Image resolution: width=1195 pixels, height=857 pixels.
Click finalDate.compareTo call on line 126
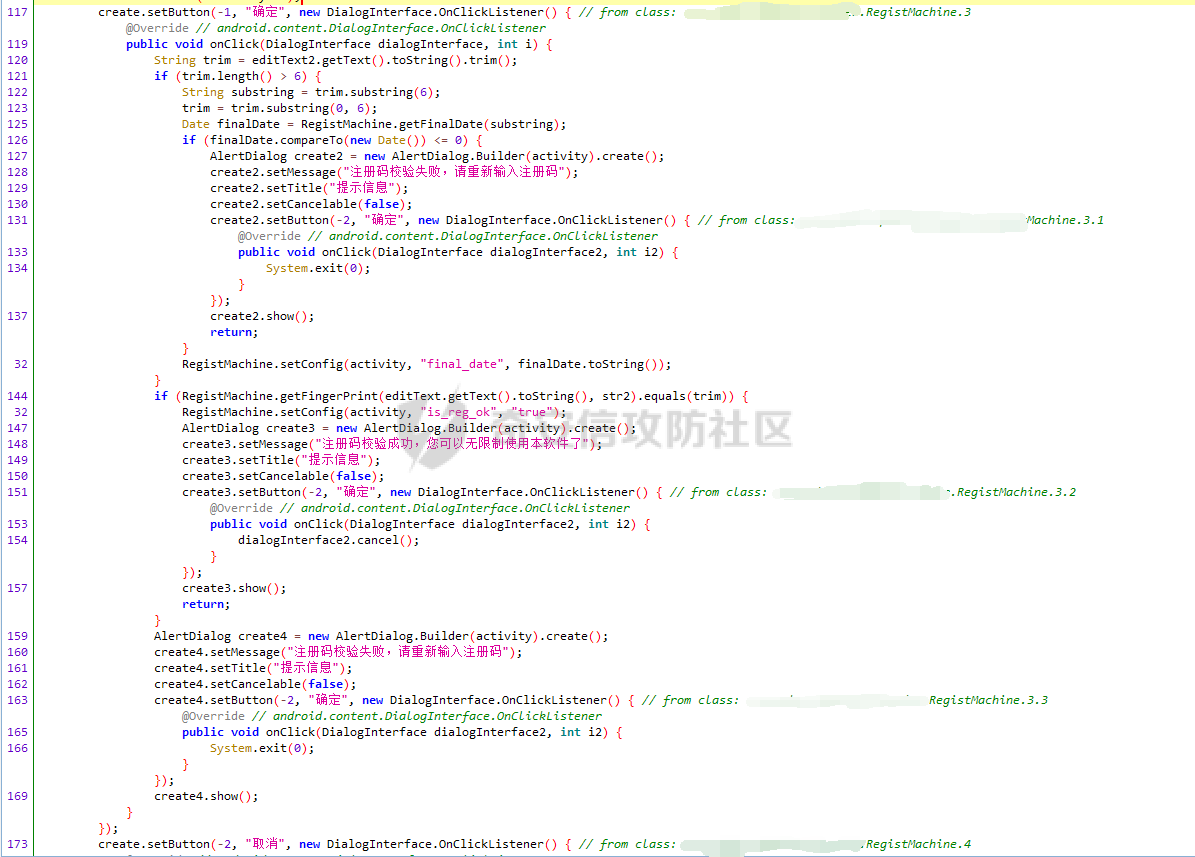[270, 140]
